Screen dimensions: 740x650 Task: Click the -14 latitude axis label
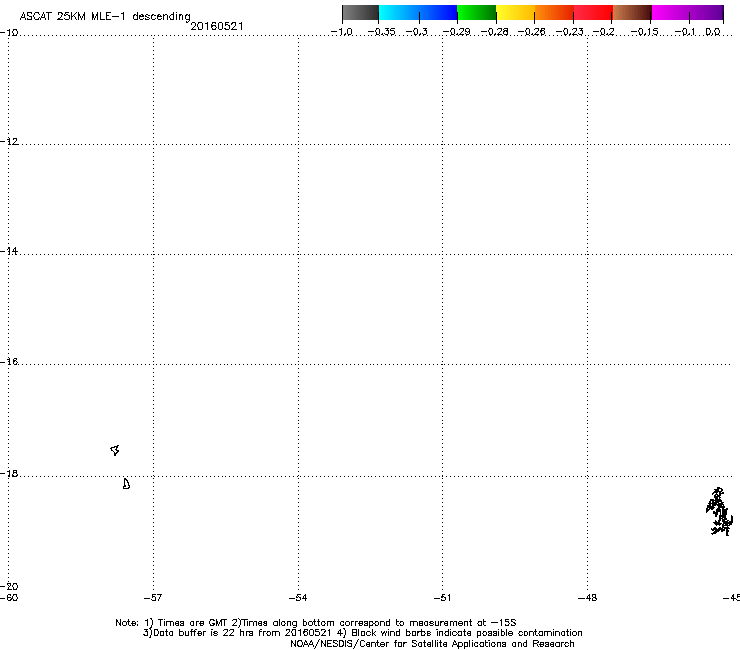pyautogui.click(x=9, y=251)
